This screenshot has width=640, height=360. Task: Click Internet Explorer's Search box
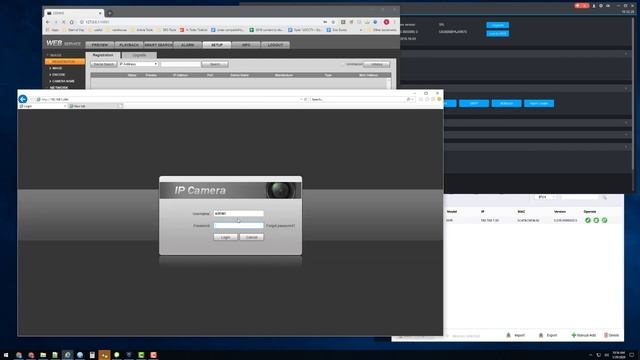(359, 99)
